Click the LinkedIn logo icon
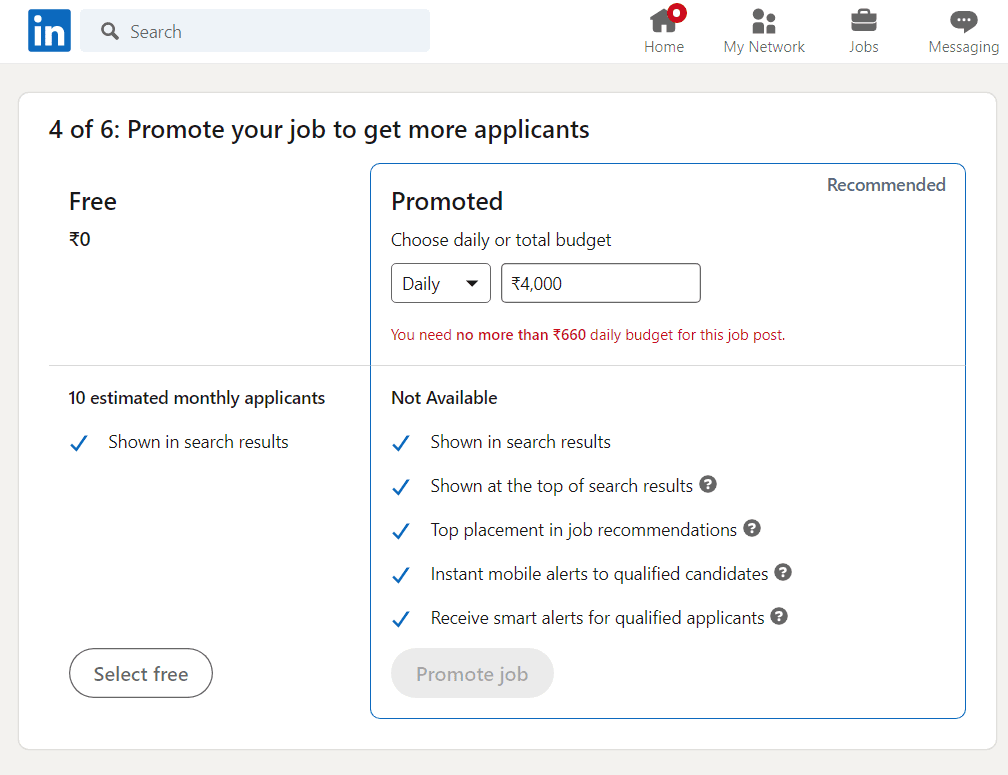The image size is (1008, 775). coord(49,31)
